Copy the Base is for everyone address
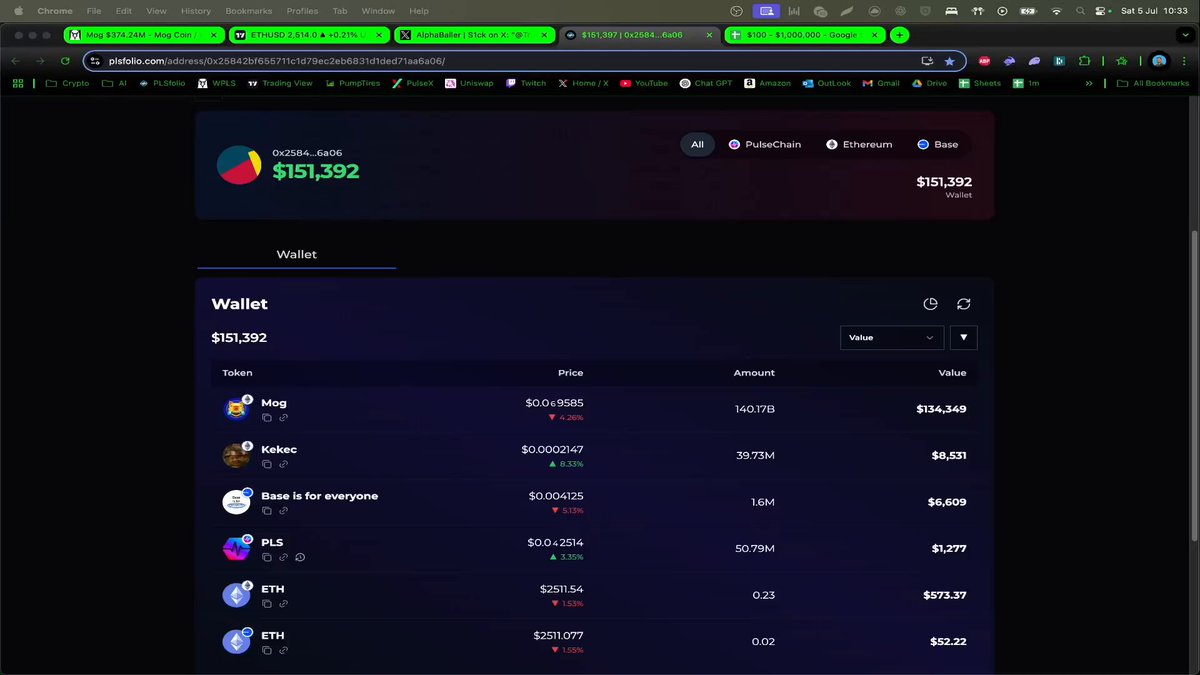Screen dimensions: 1200x675 coord(267,510)
